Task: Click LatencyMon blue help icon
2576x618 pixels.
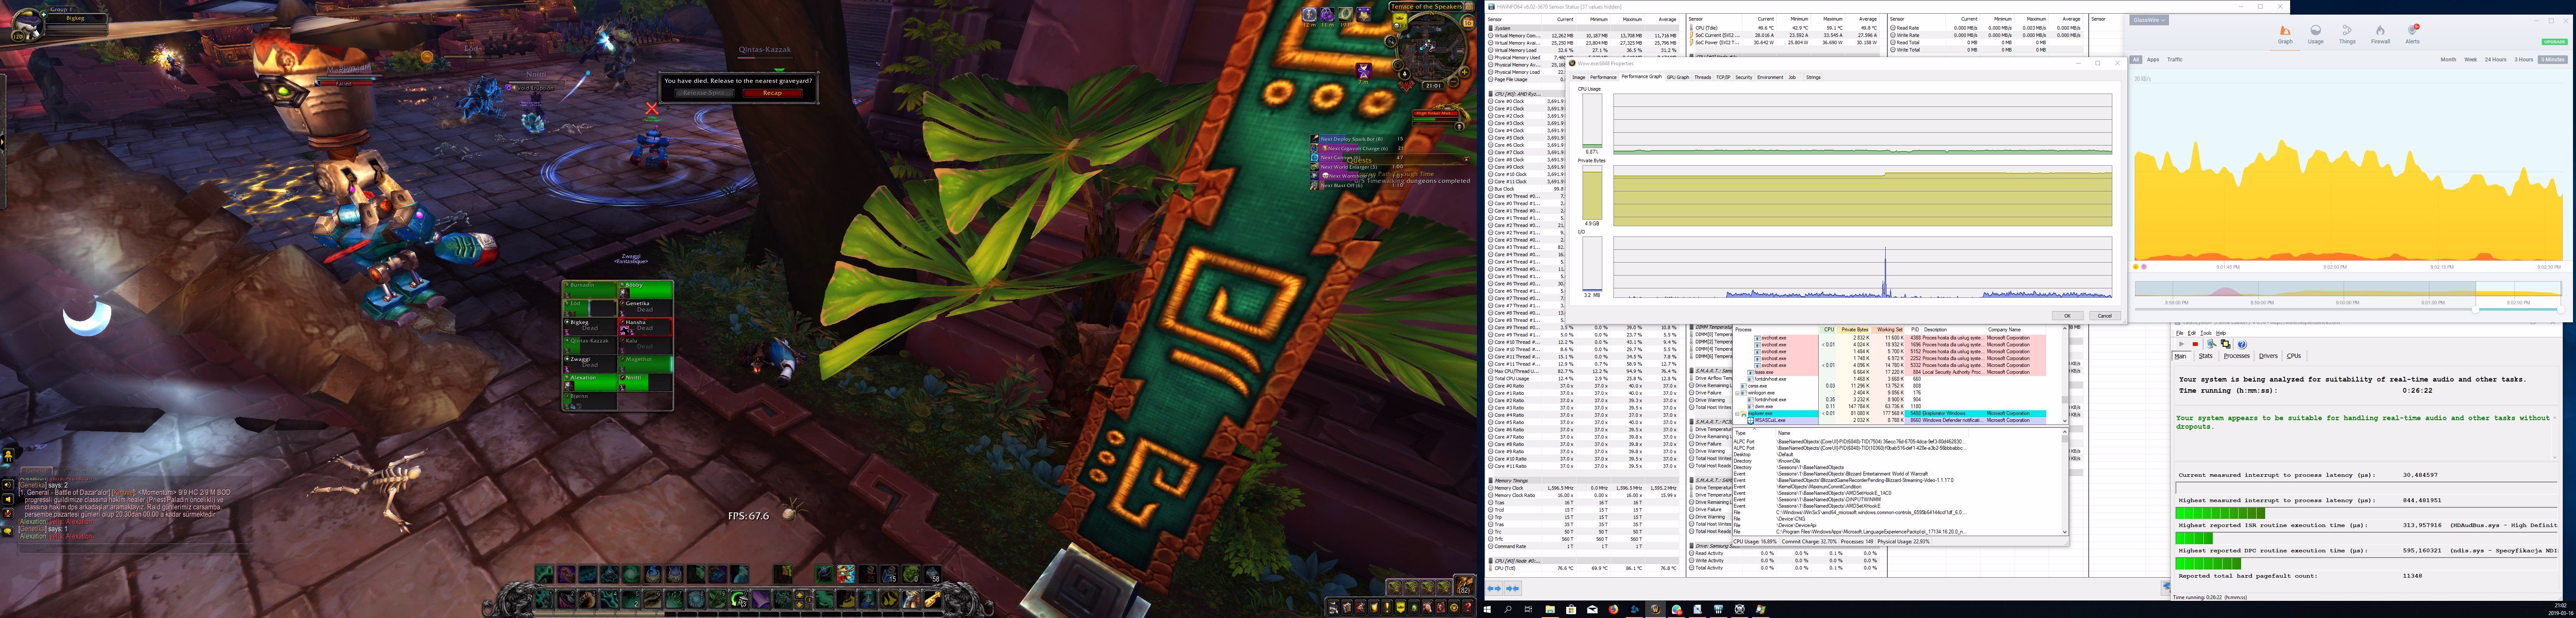Action: pyautogui.click(x=2242, y=344)
